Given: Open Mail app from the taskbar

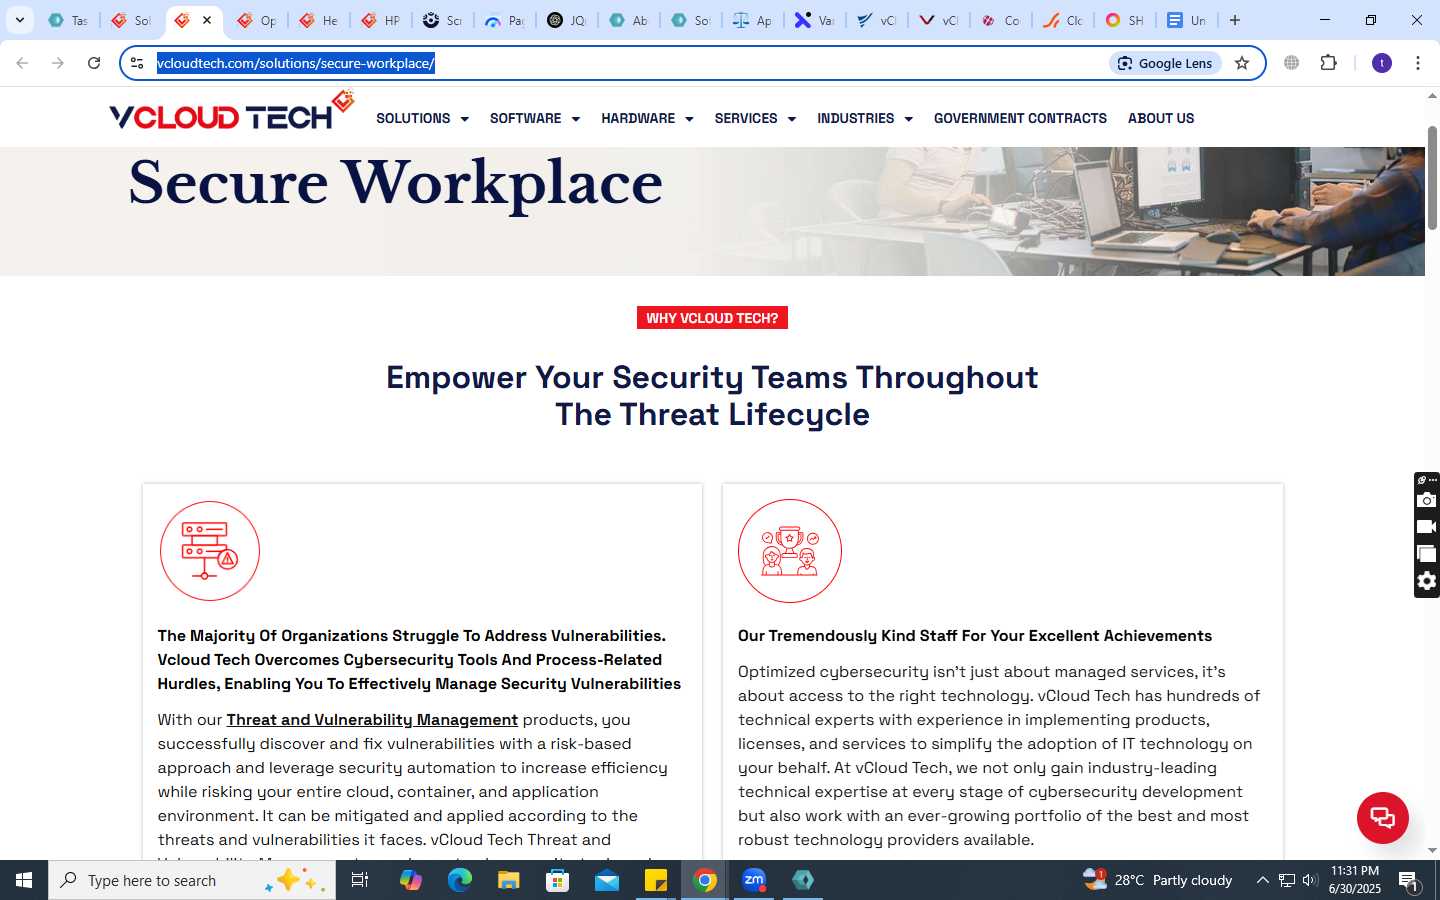Looking at the screenshot, I should pyautogui.click(x=607, y=880).
